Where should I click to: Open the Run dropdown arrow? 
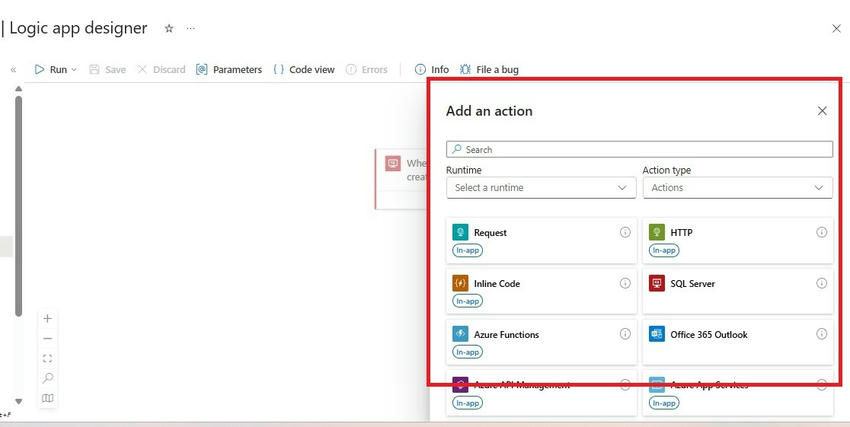(74, 69)
